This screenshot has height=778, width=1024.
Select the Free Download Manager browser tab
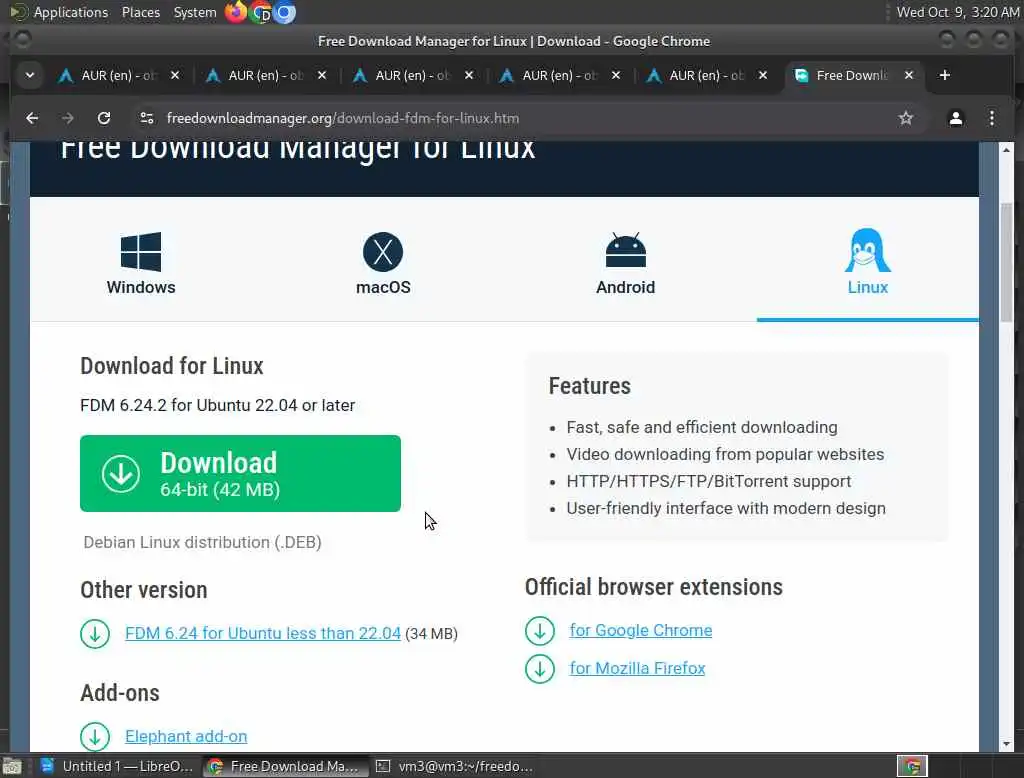854,75
